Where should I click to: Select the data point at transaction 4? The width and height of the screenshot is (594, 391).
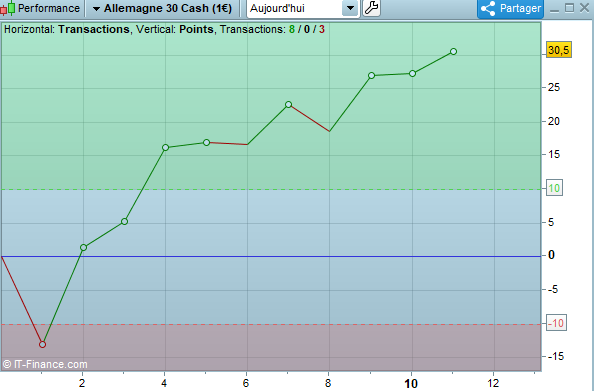click(166, 147)
